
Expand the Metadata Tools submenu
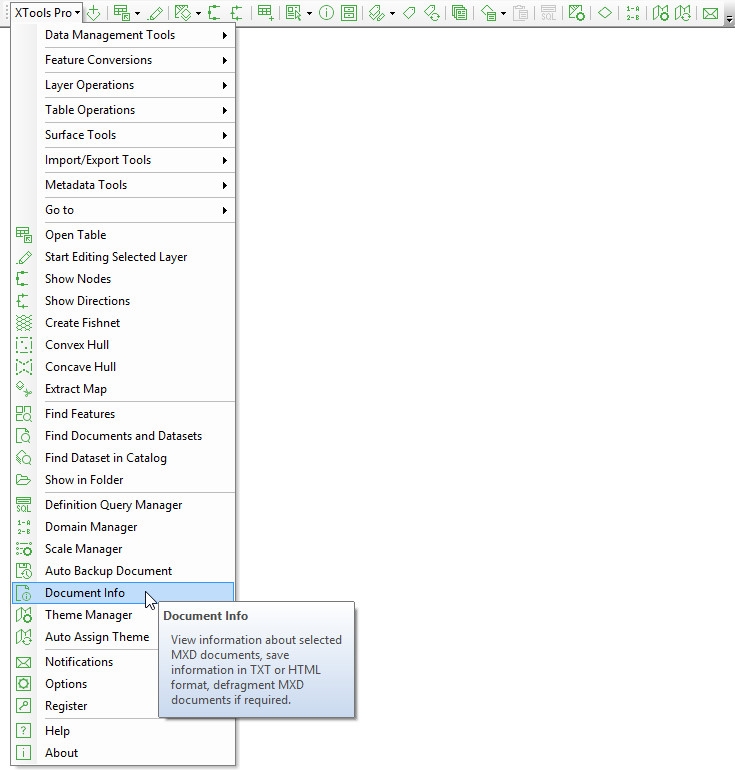[123, 186]
